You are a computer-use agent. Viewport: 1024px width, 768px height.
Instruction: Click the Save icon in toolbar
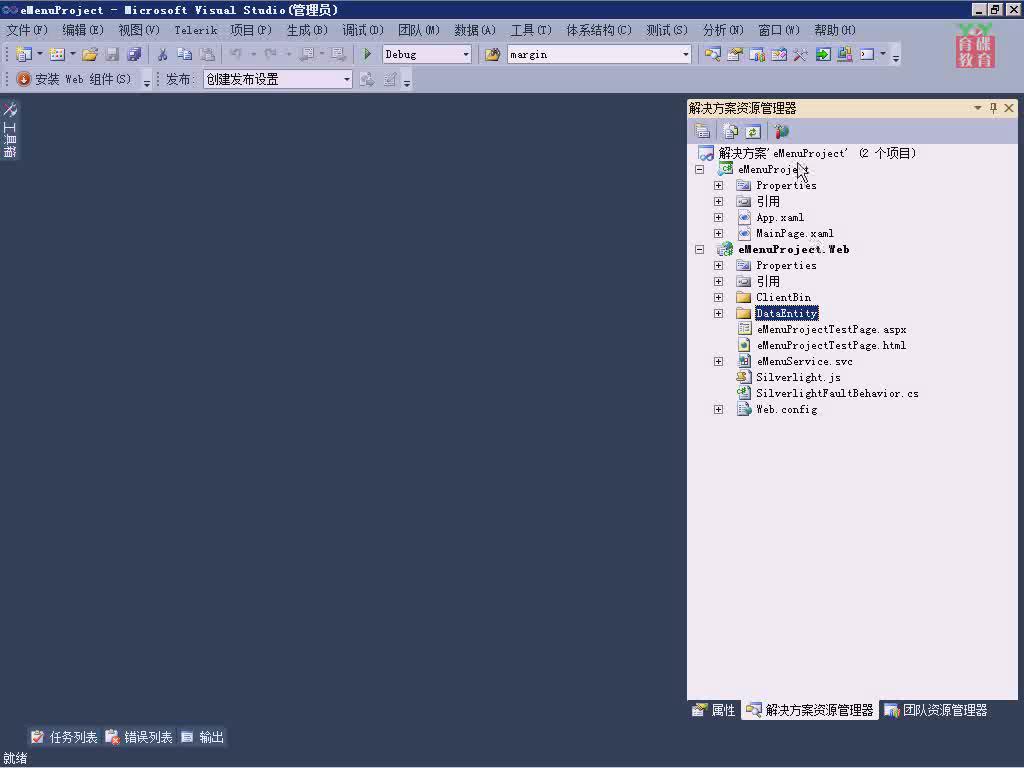coord(112,54)
